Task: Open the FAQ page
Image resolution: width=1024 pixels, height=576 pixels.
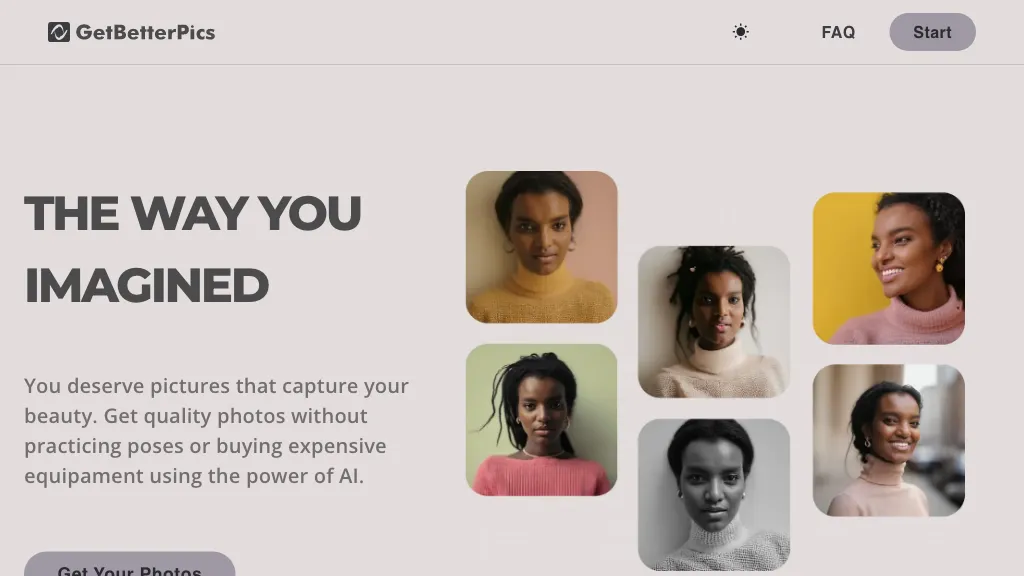Action: 838,32
